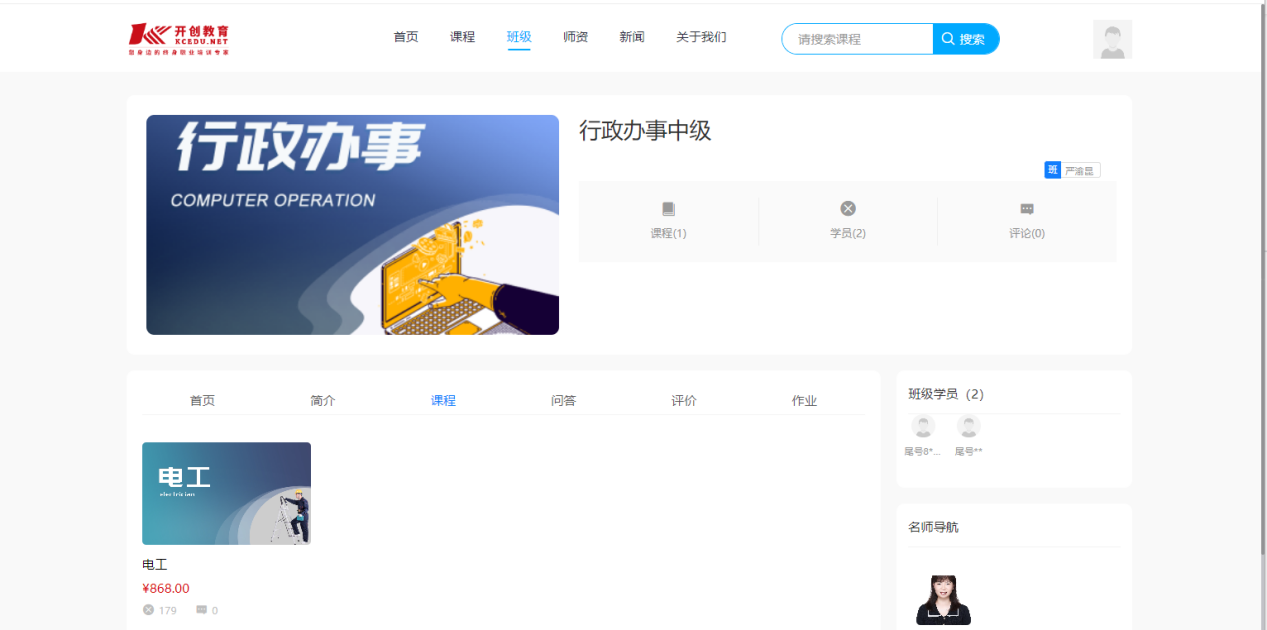Switch to the 简介 tab
The height and width of the screenshot is (630, 1267).
point(323,401)
